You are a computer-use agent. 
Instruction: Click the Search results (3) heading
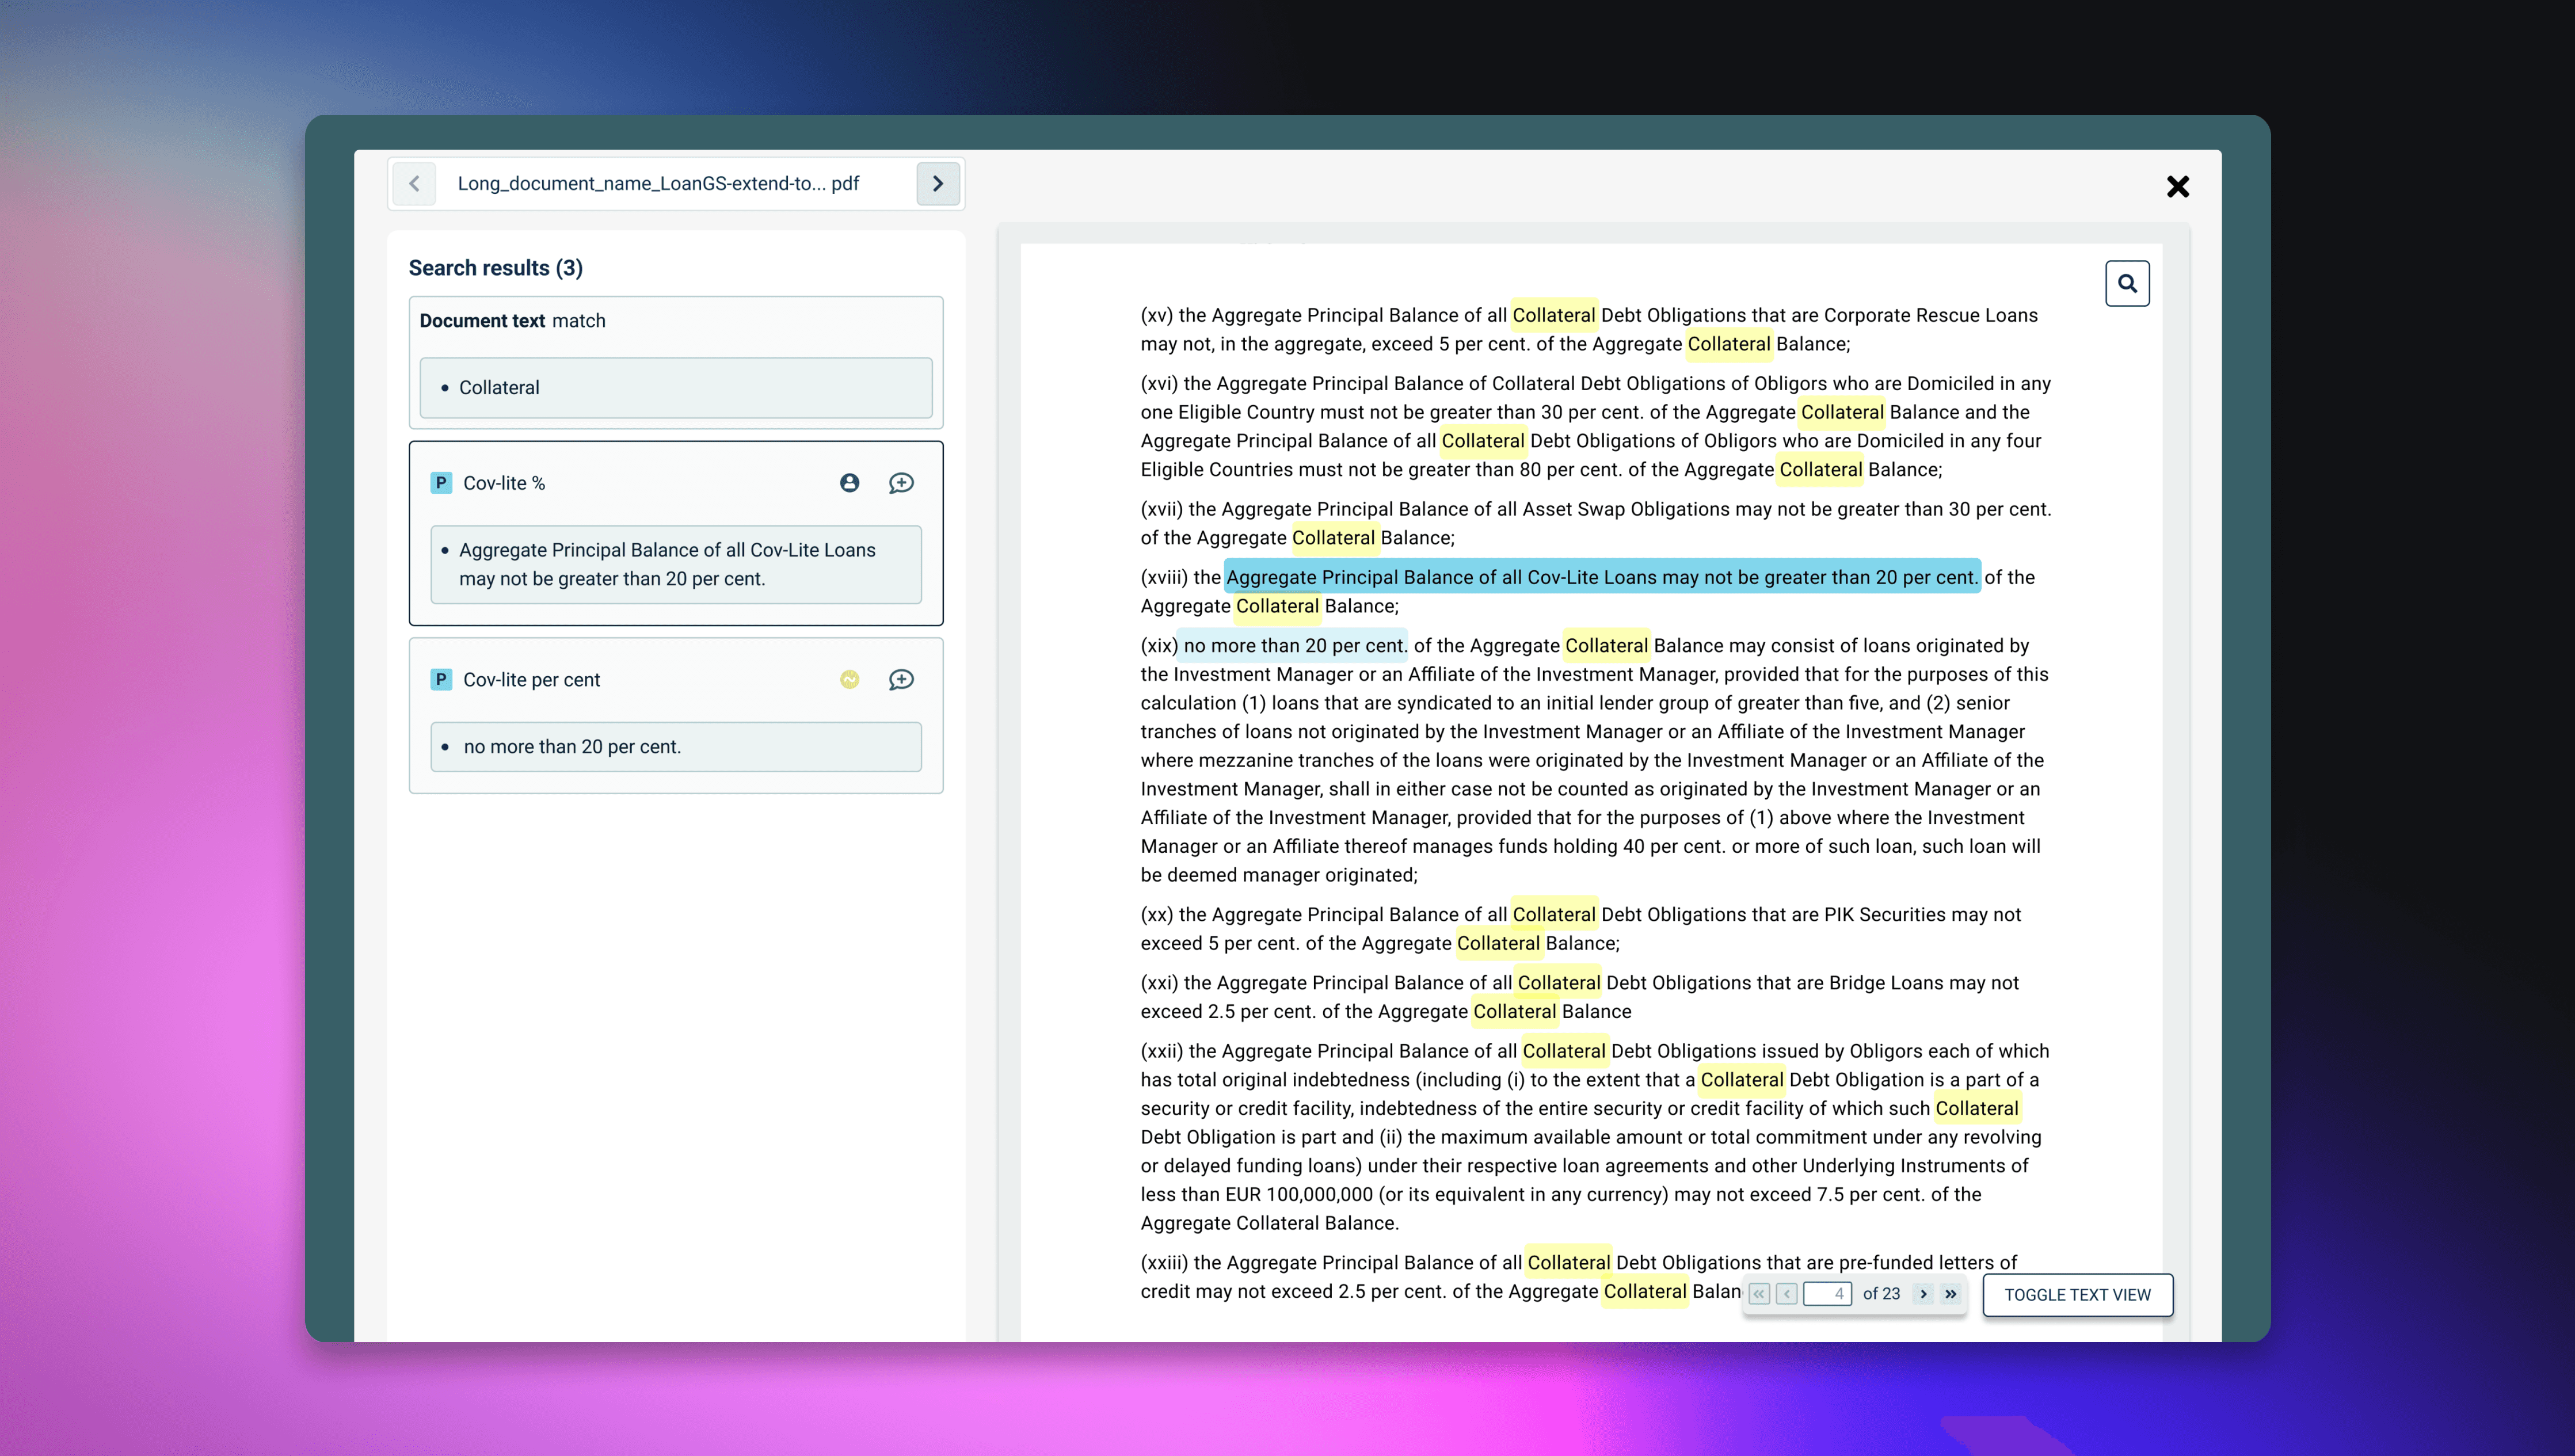pos(495,268)
